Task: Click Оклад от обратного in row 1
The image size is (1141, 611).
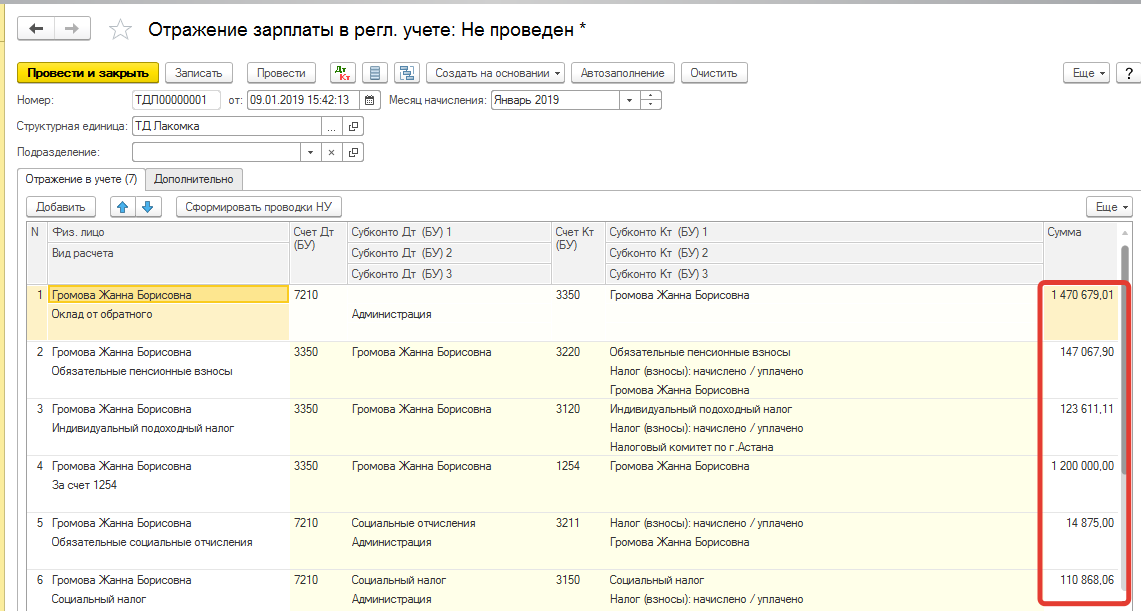Action: pos(101,314)
